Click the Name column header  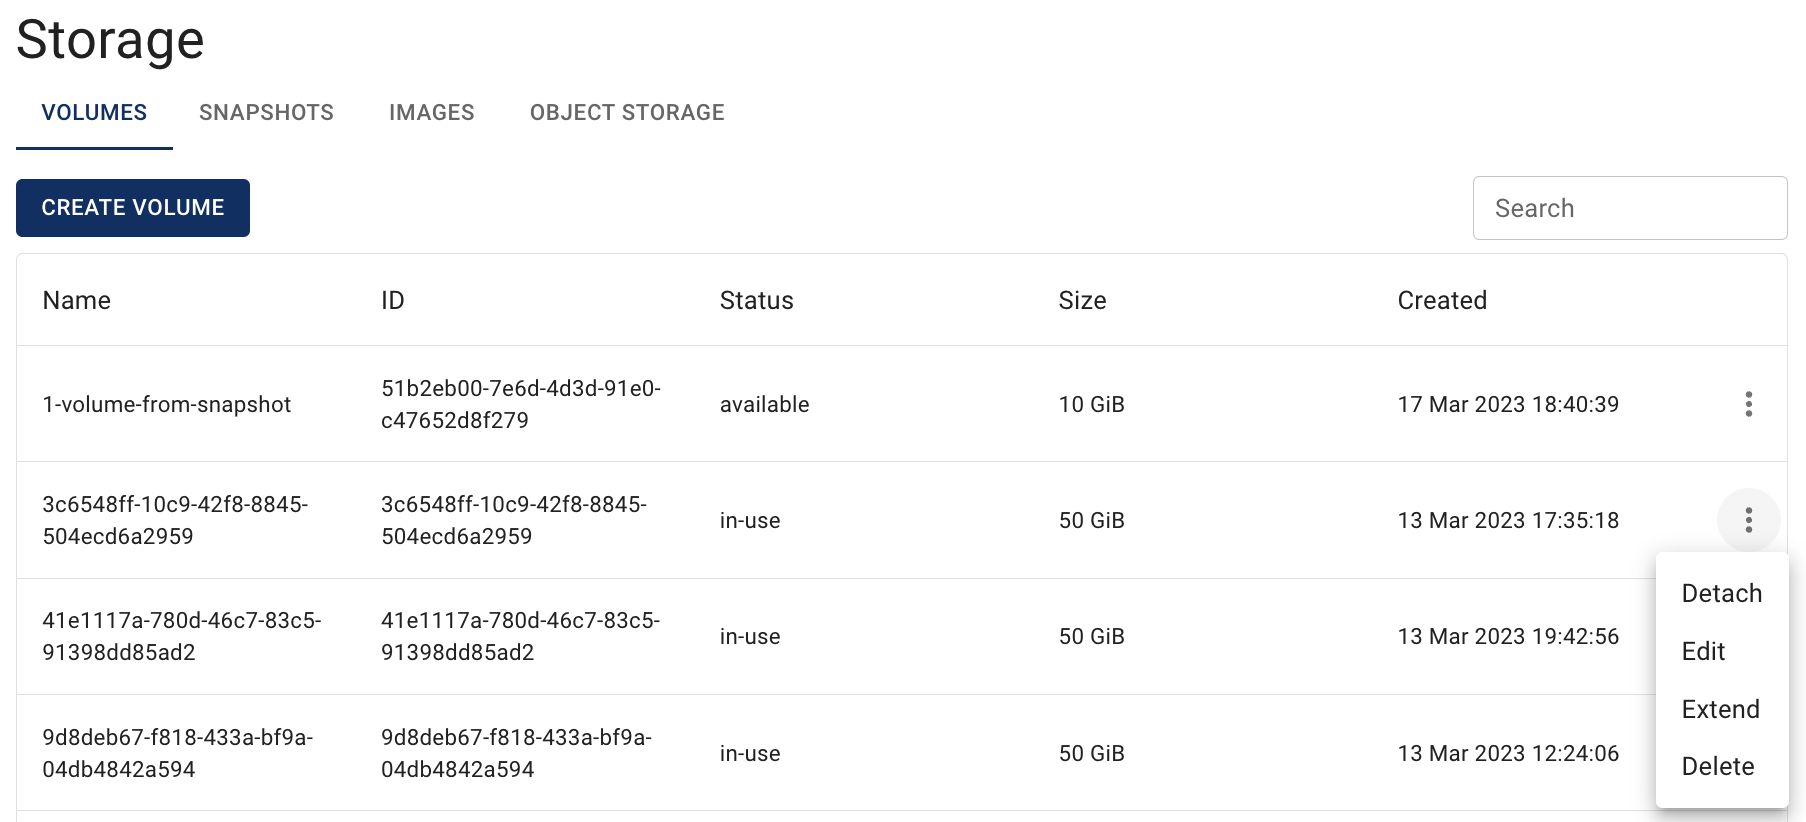click(x=77, y=301)
